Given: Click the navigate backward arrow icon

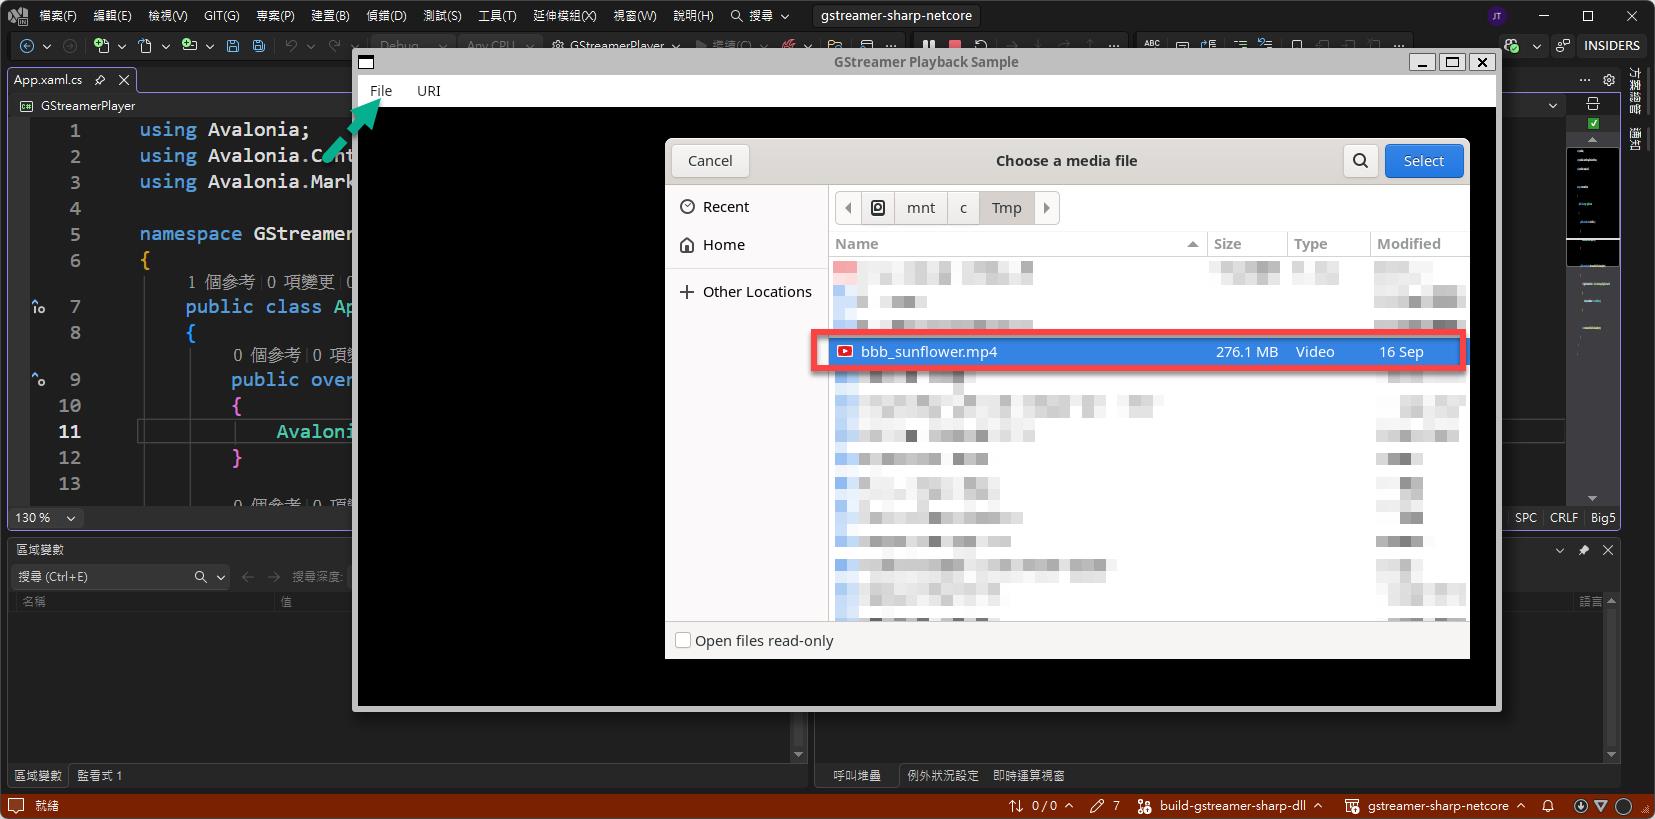Looking at the screenshot, I should (x=27, y=46).
